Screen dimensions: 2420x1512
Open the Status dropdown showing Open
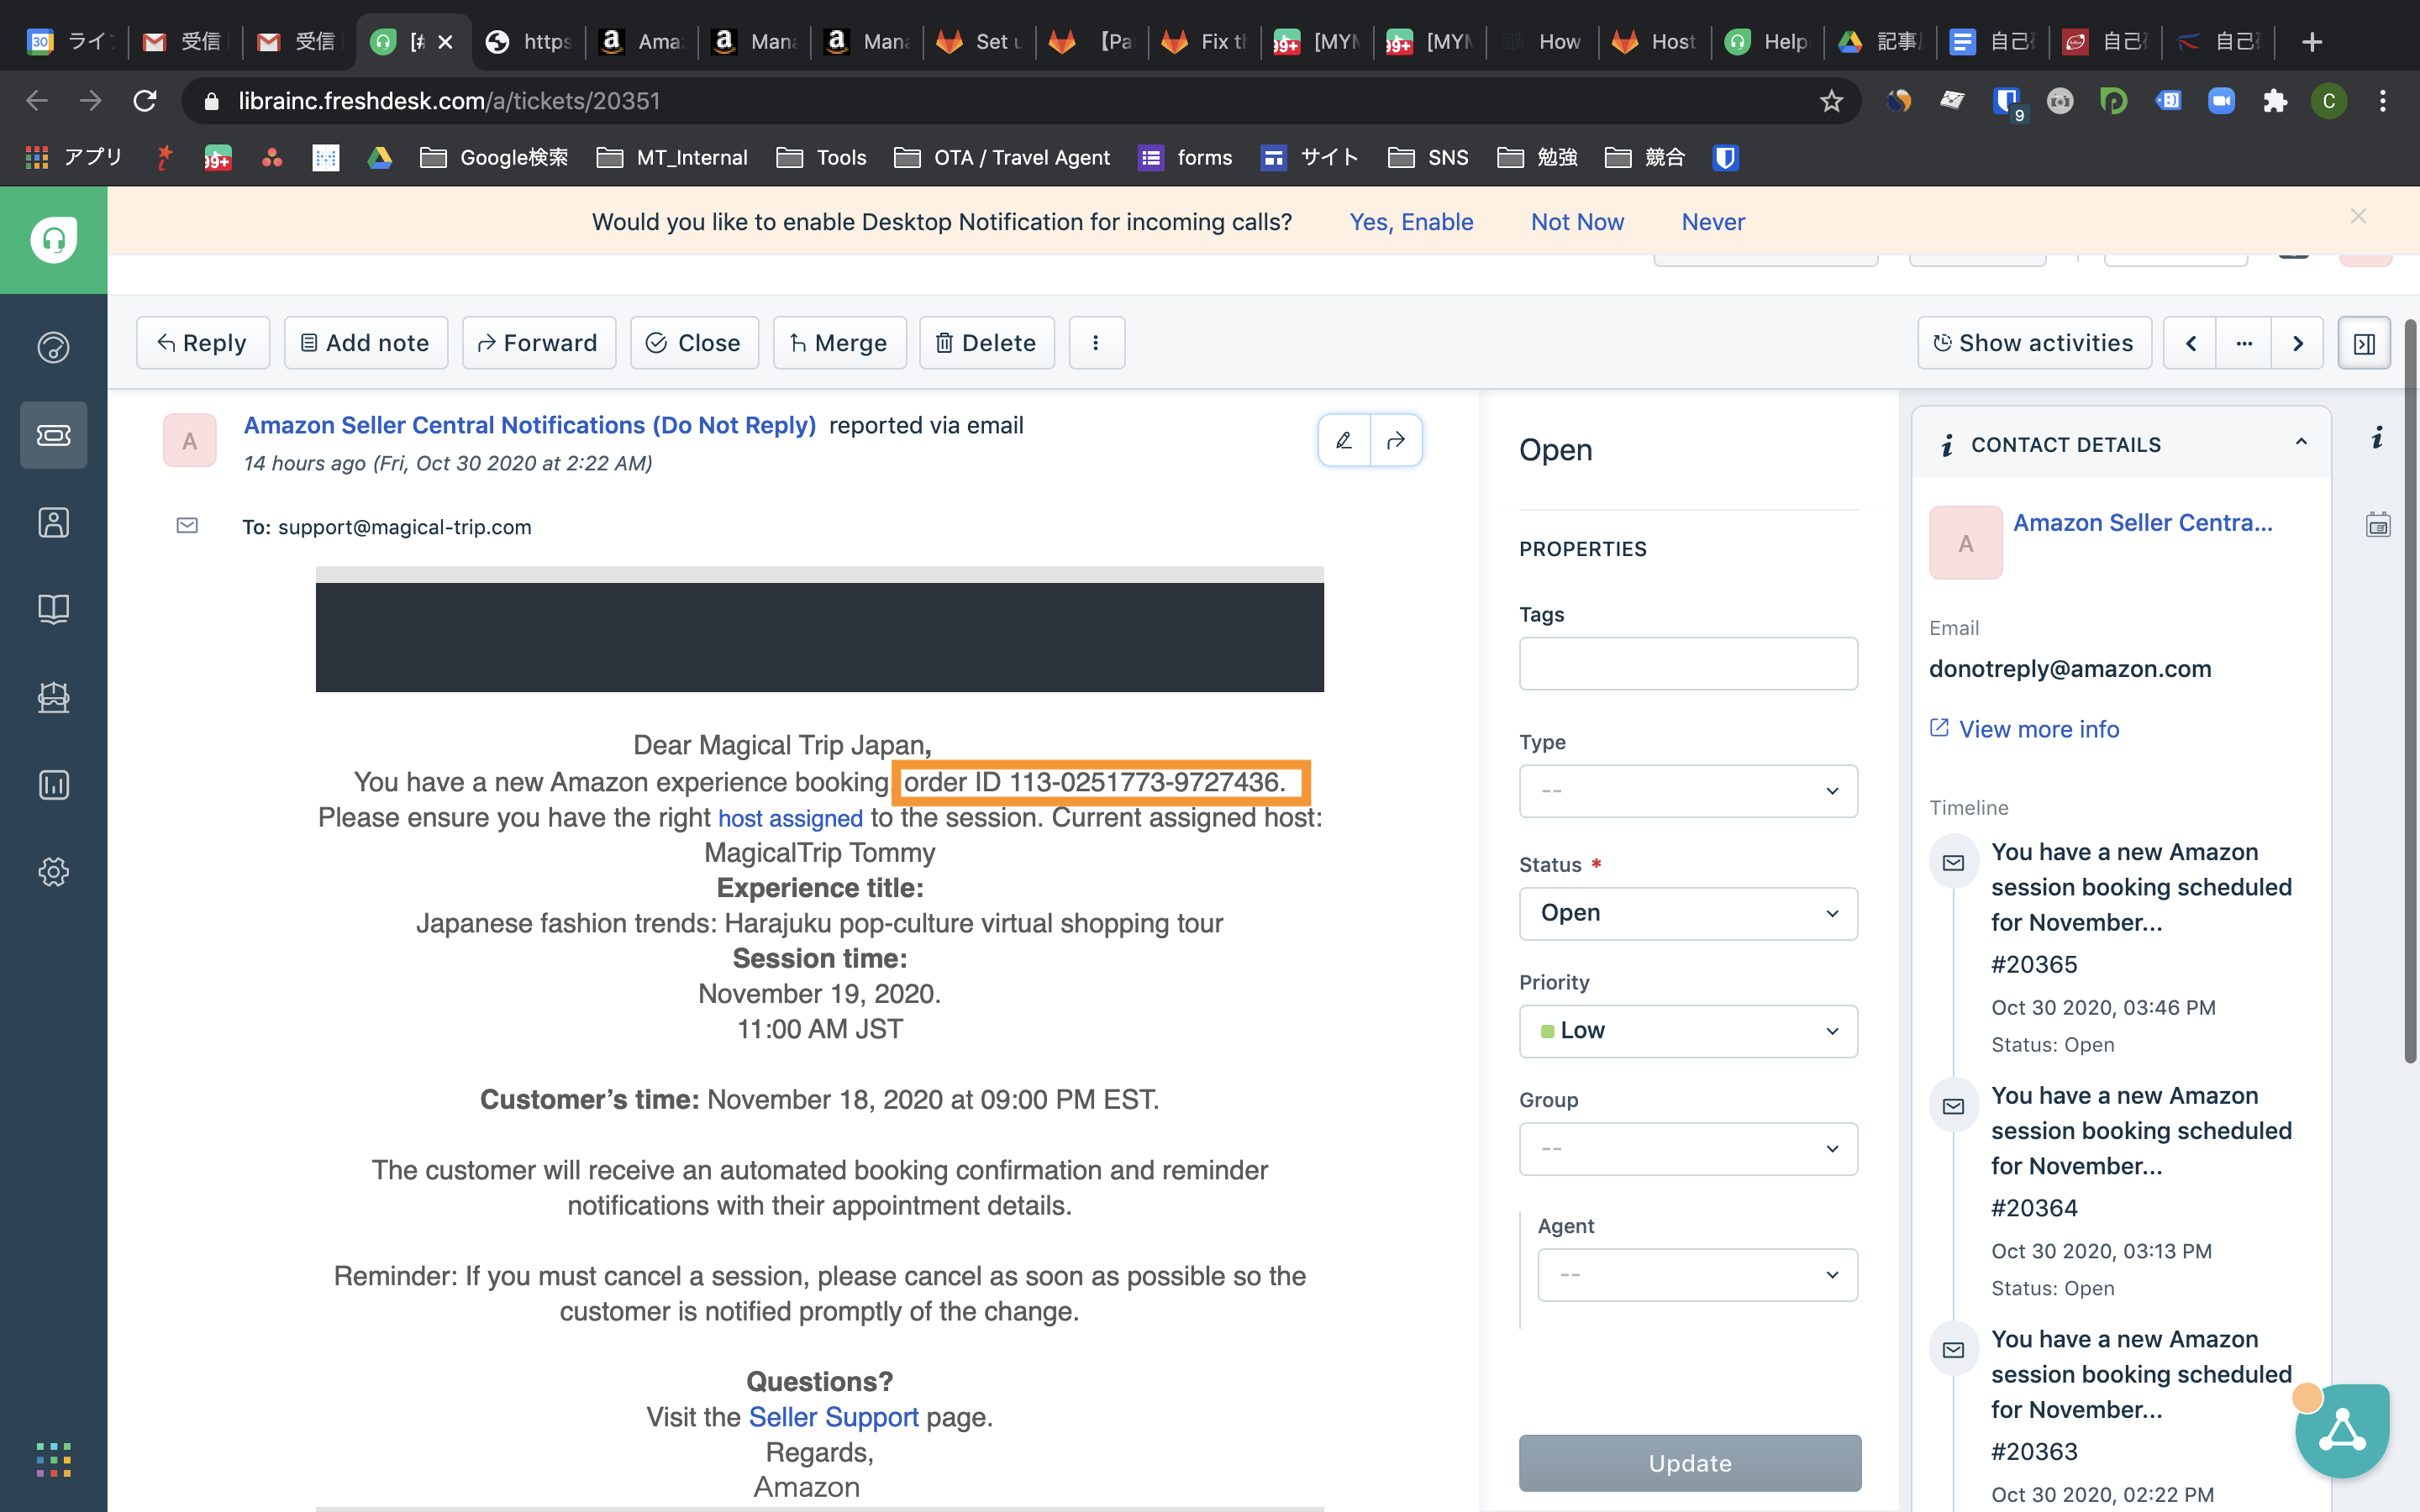1688,913
